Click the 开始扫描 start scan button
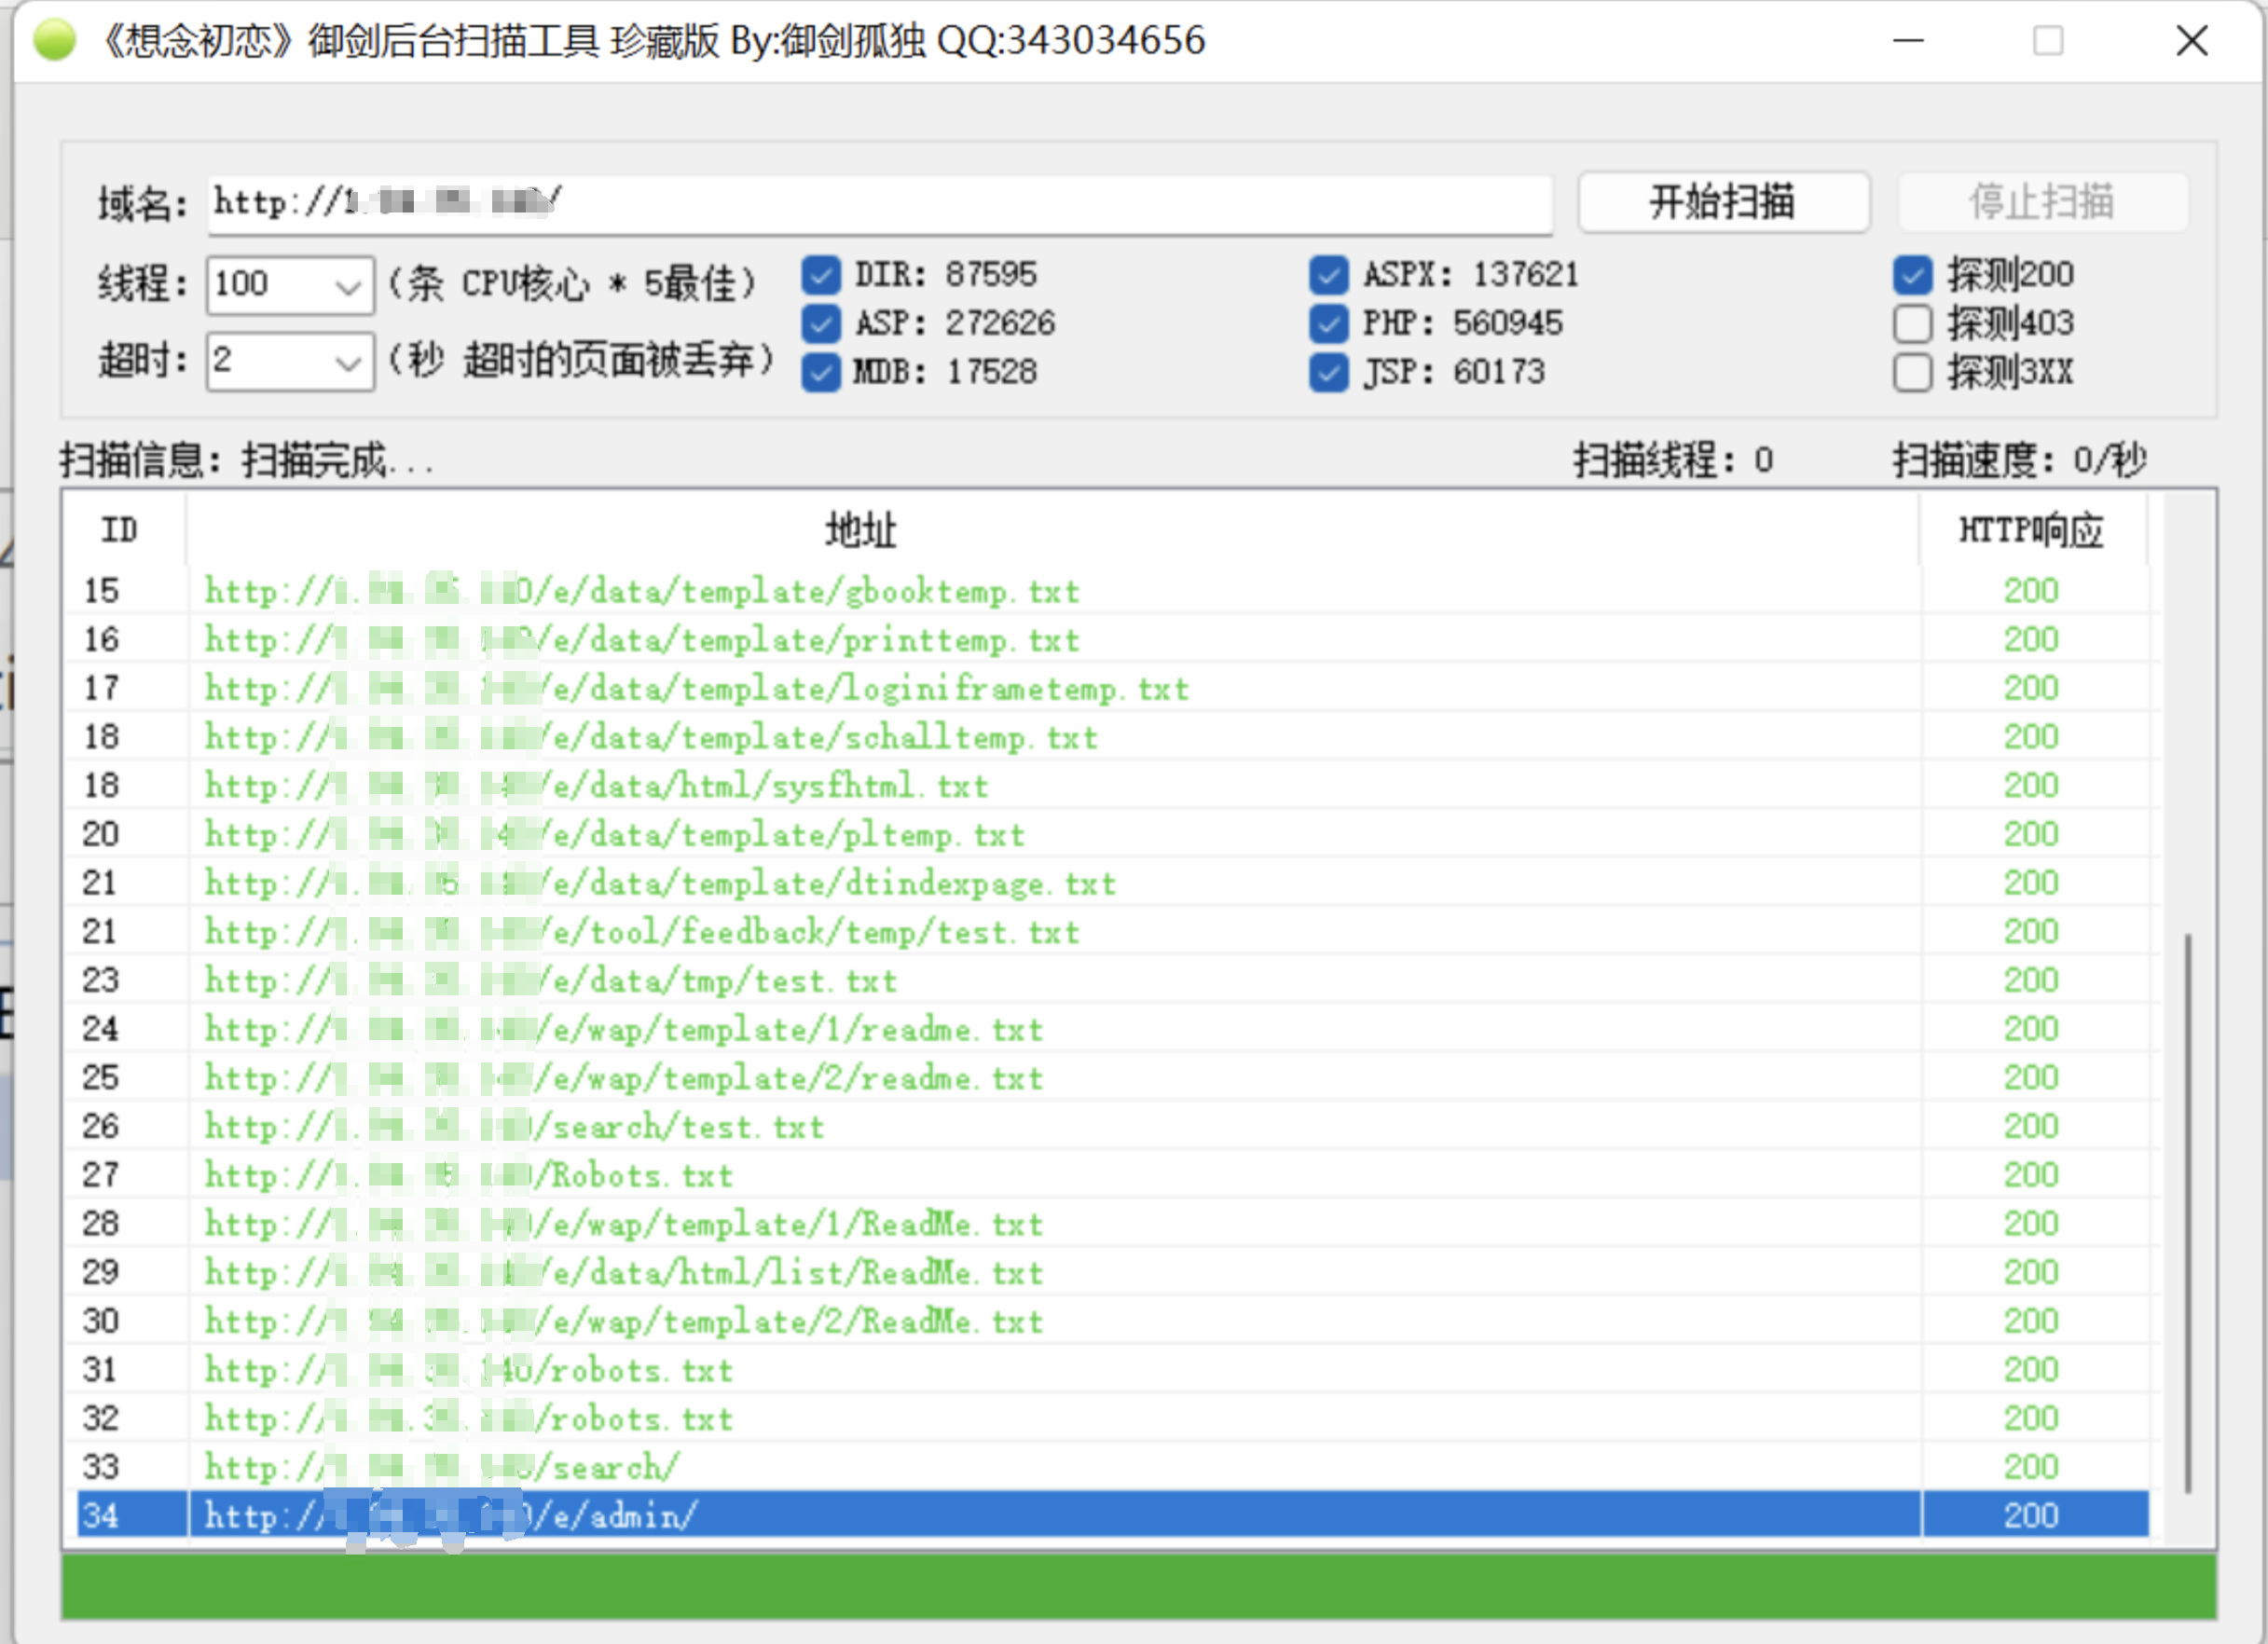Image resolution: width=2268 pixels, height=1644 pixels. 1722,202
